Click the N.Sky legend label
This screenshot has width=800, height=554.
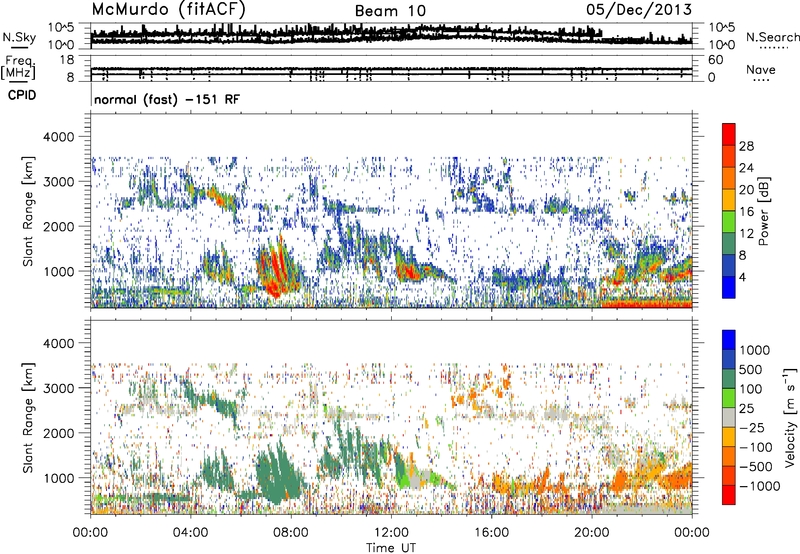tap(19, 37)
